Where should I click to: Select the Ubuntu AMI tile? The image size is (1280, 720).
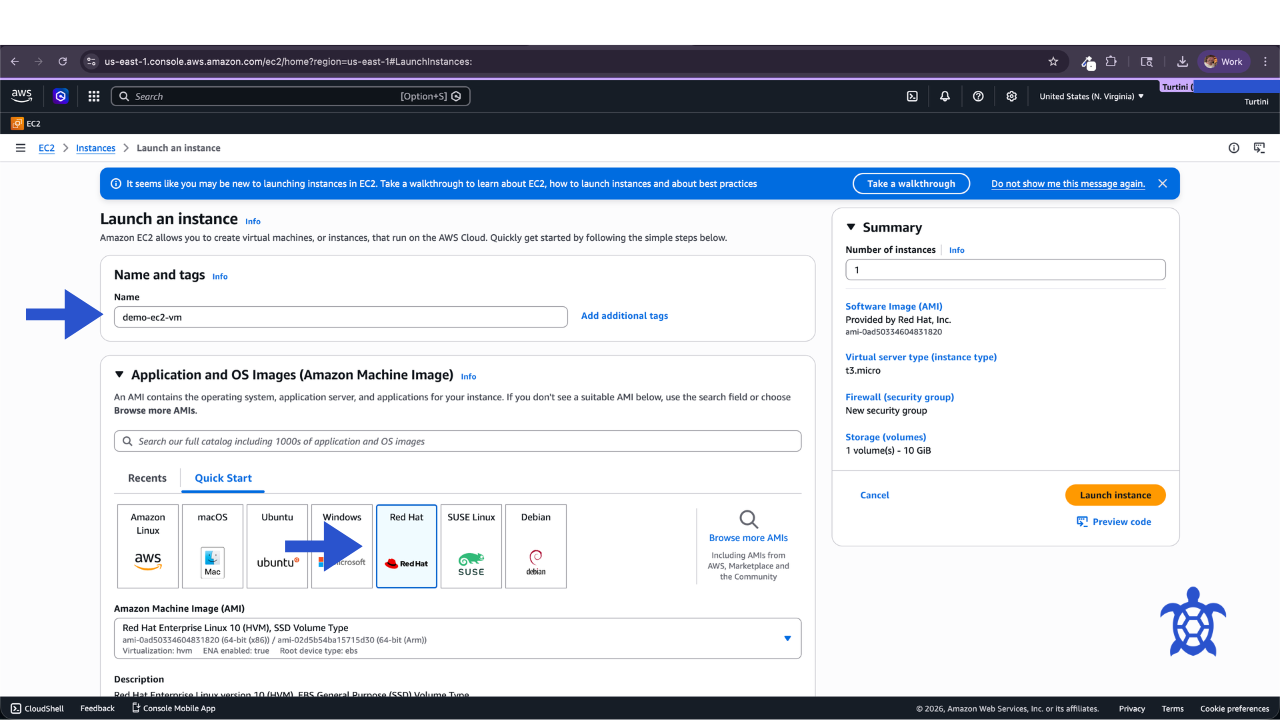coord(277,546)
